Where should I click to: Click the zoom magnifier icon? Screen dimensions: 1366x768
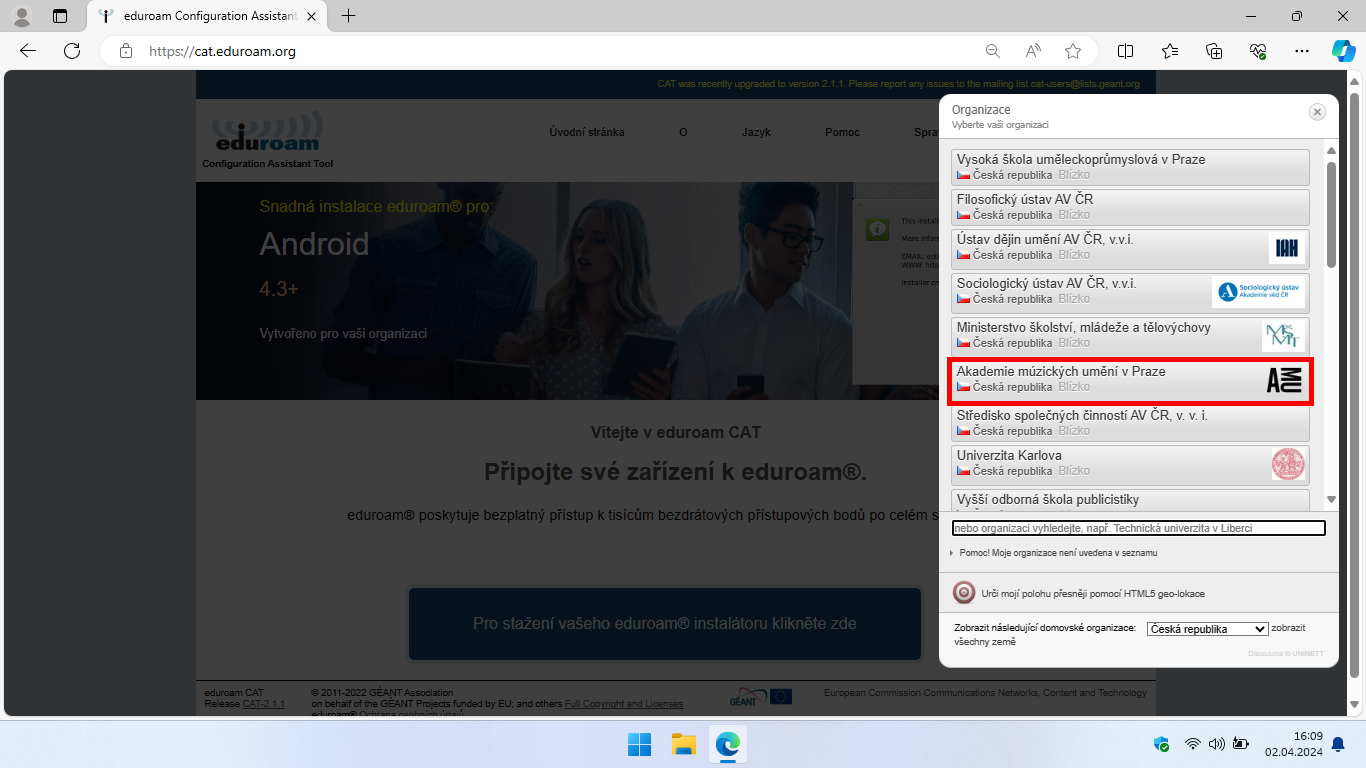pos(992,51)
